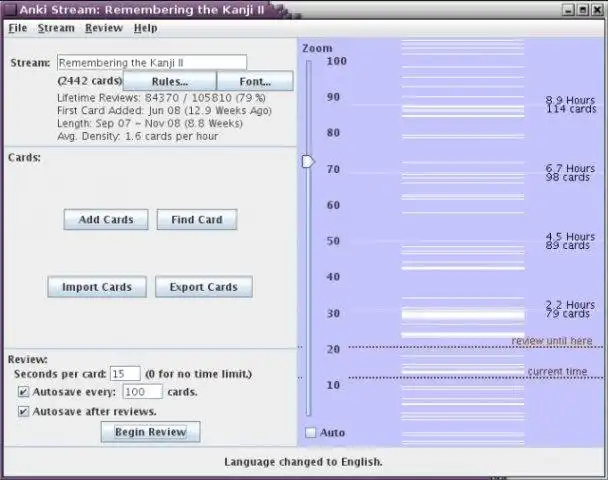Click the Autosave every cards count field
Viewport: 608px width, 480px height.
(x=142, y=392)
